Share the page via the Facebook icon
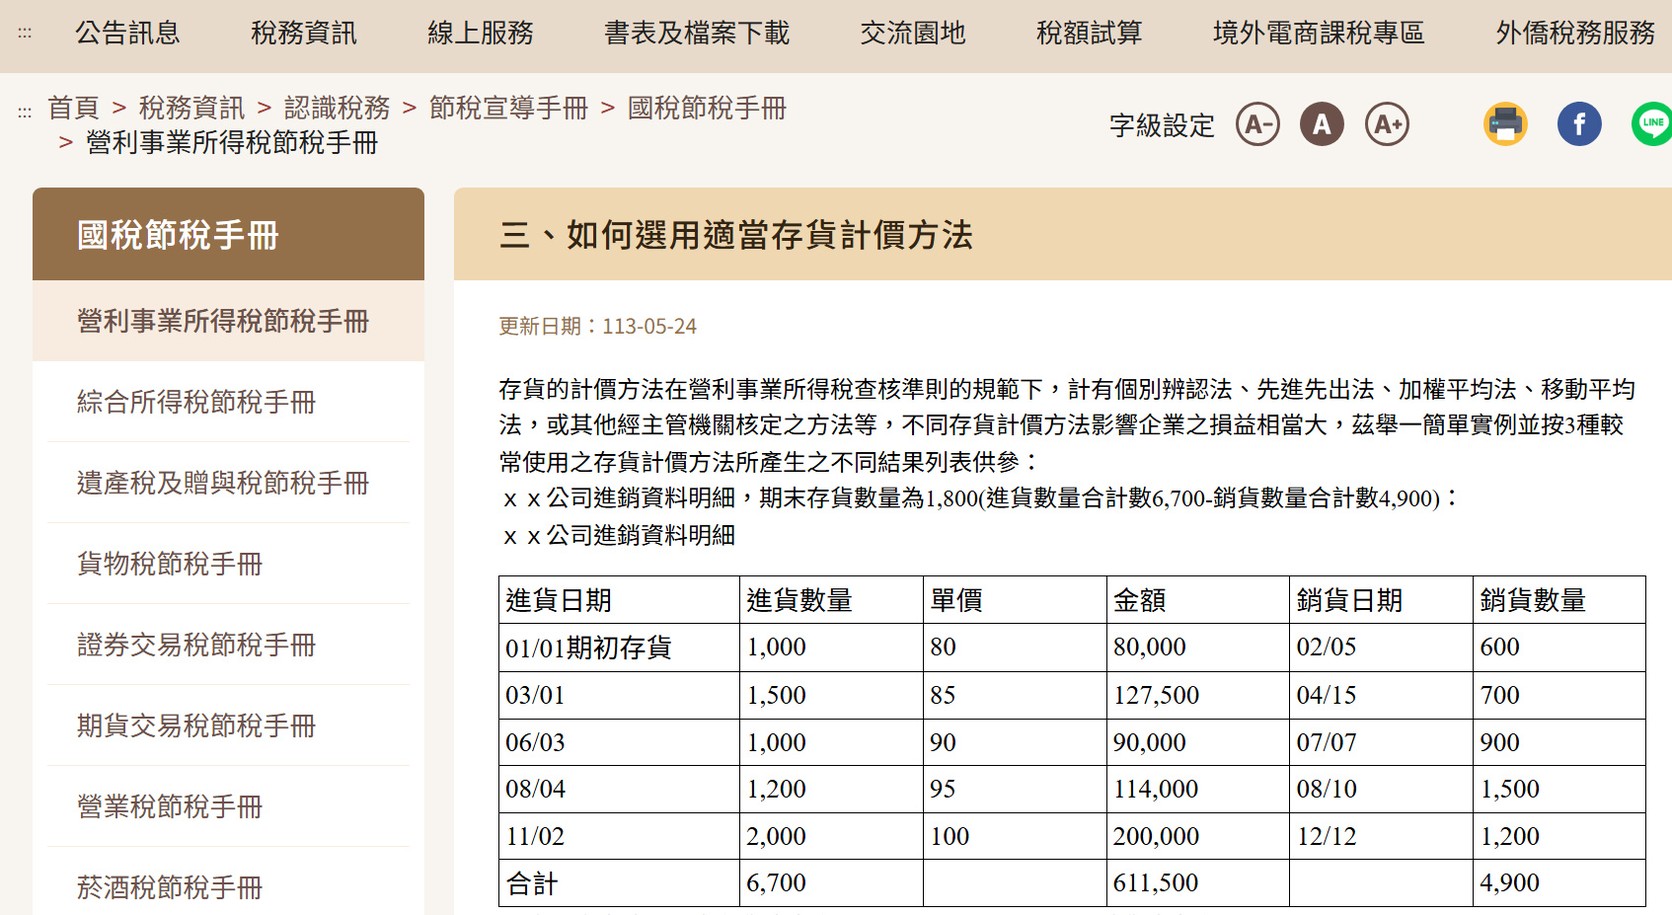The height and width of the screenshot is (915, 1672). 1579,125
